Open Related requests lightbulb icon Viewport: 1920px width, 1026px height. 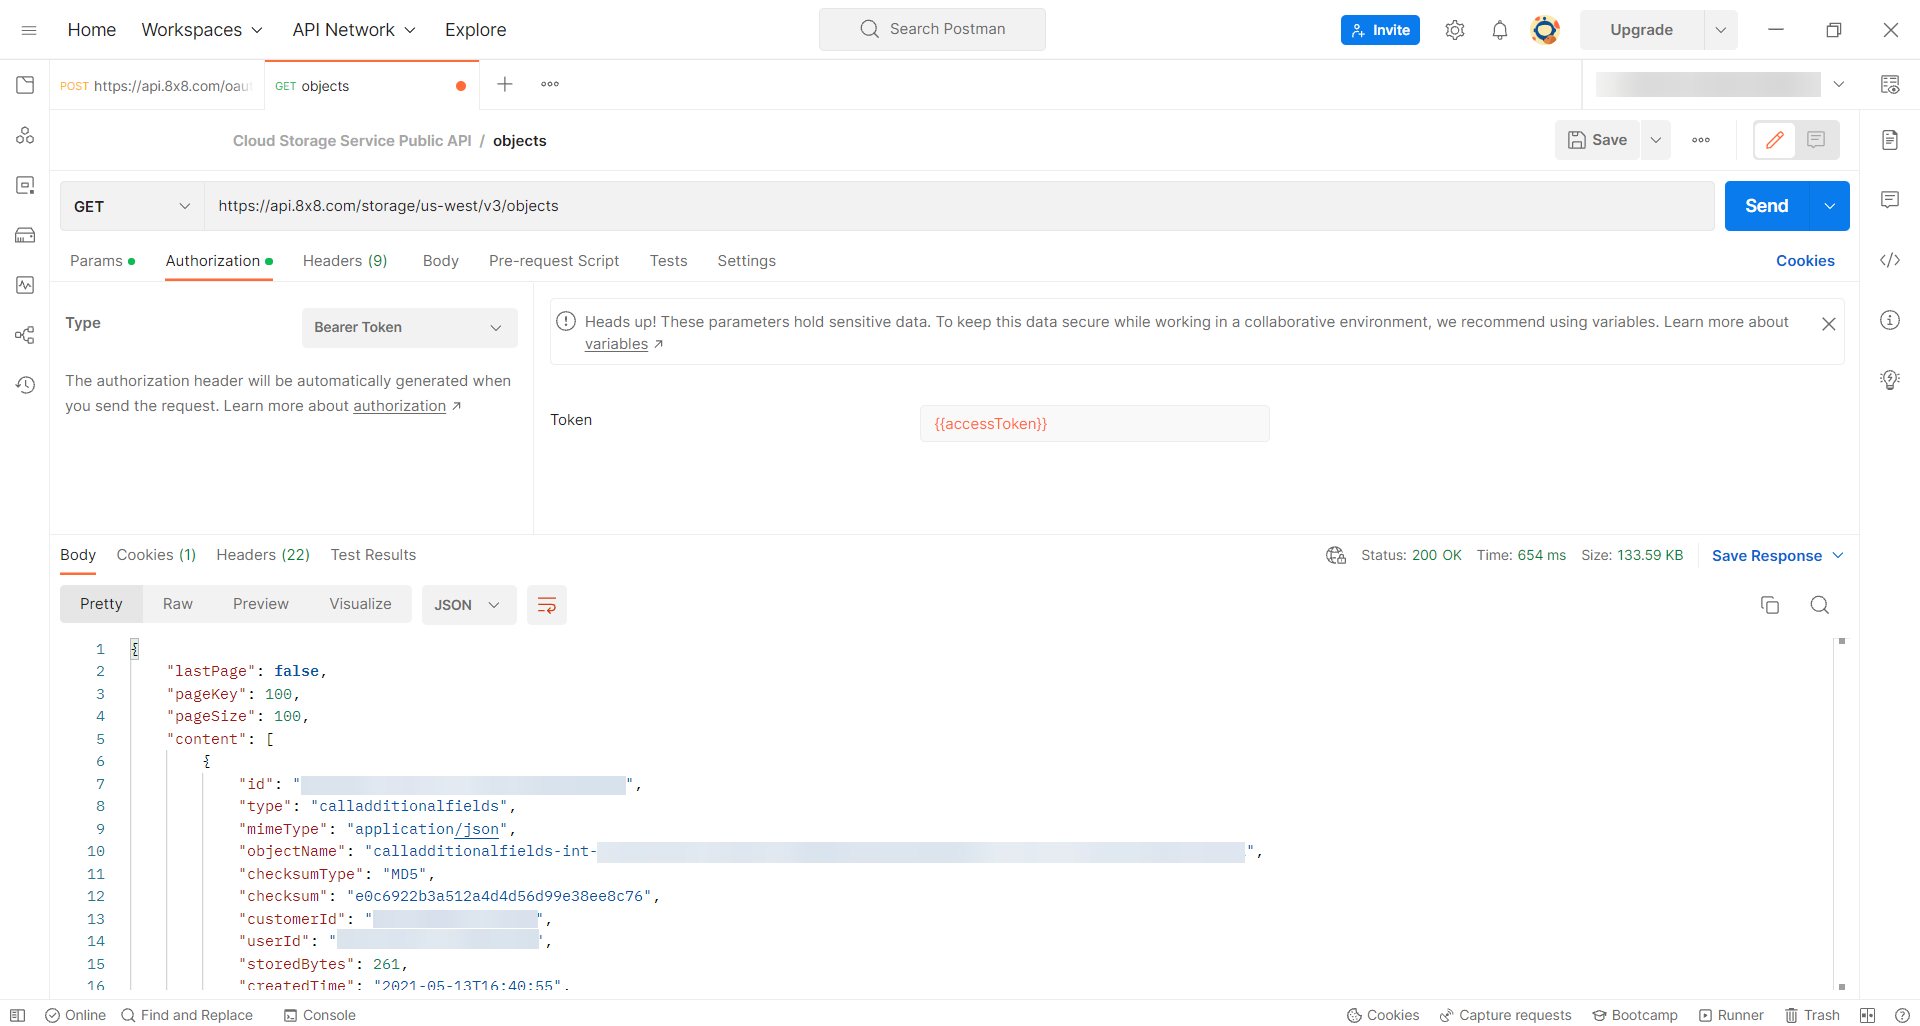[x=1890, y=380]
